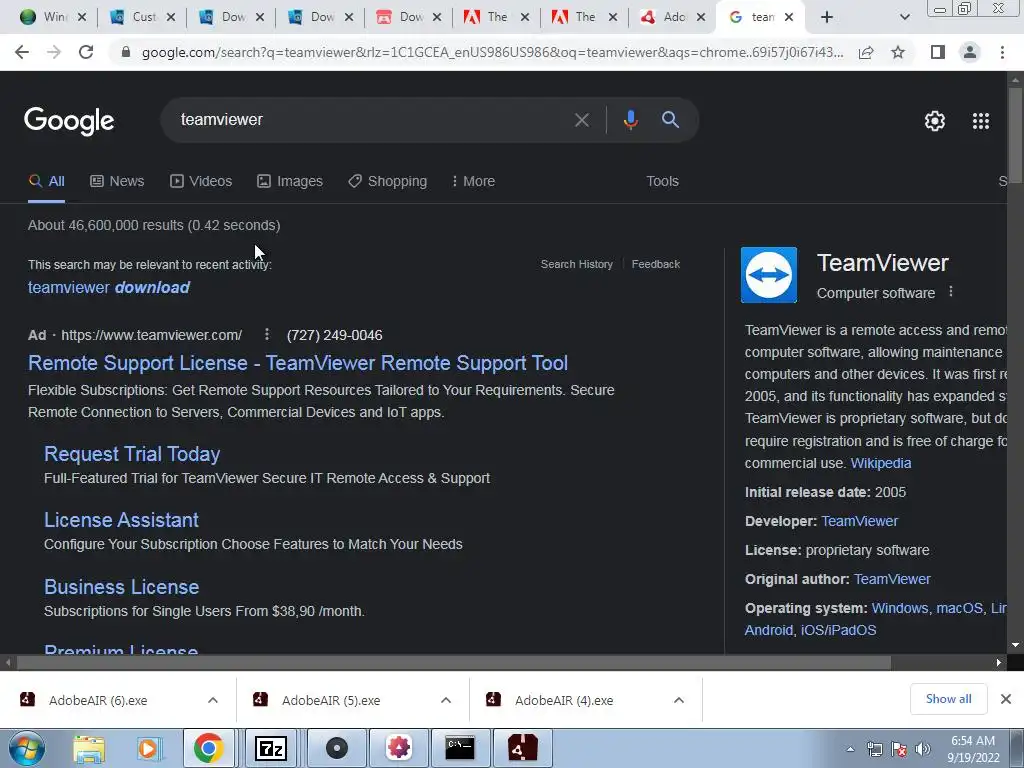This screenshot has height=768, width=1024.
Task: Open the Chrome side panel icon
Action: pyautogui.click(x=938, y=52)
